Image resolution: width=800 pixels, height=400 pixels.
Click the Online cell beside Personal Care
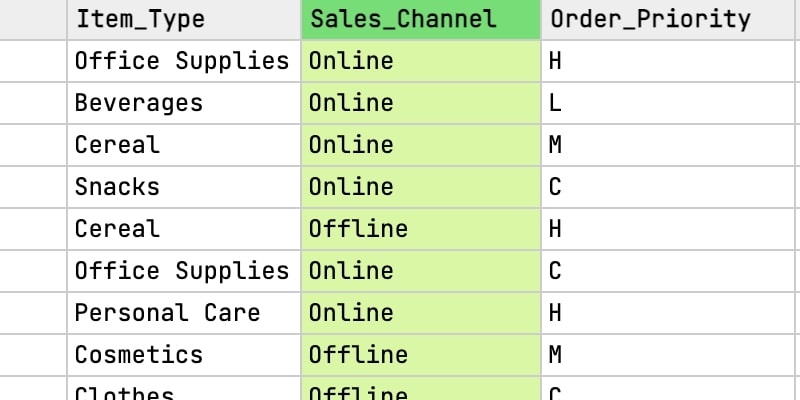click(x=421, y=313)
